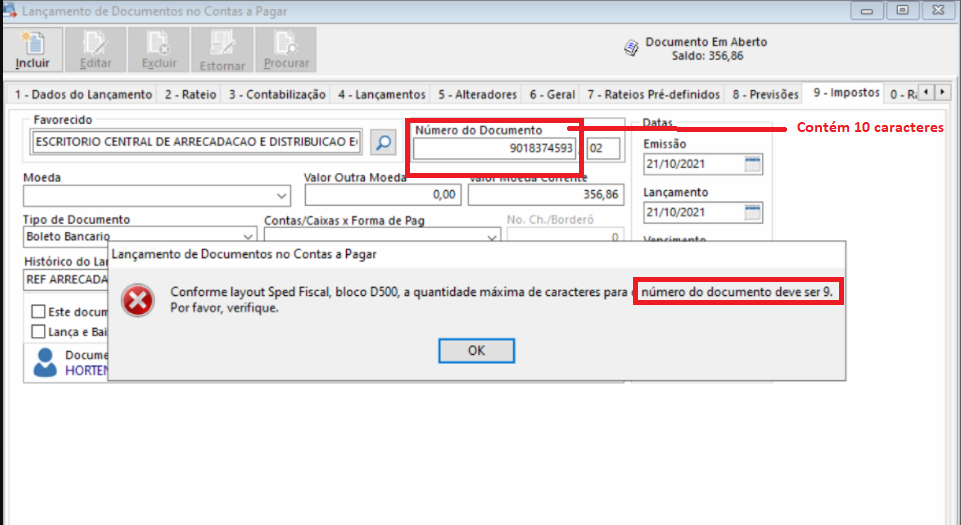Minimize the Contas a Pagar window
This screenshot has width=961, height=525.
pos(867,10)
